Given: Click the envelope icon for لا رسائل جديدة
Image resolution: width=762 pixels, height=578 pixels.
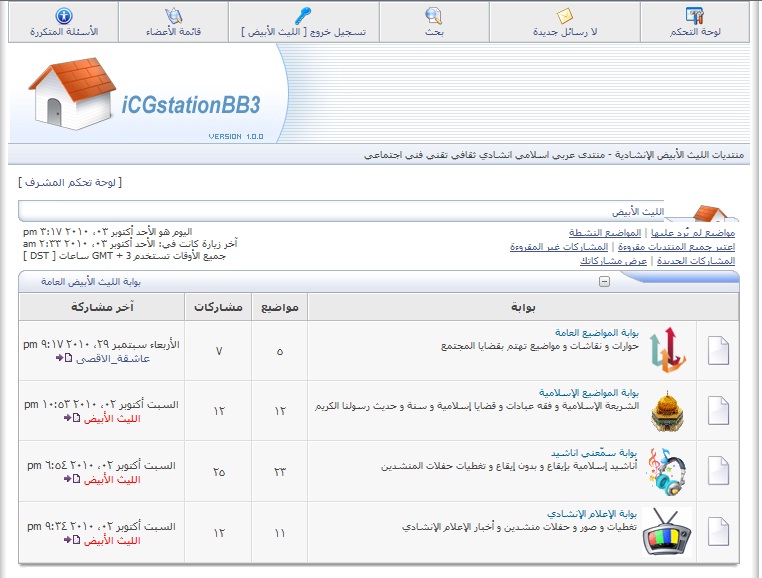Looking at the screenshot, I should 565,15.
